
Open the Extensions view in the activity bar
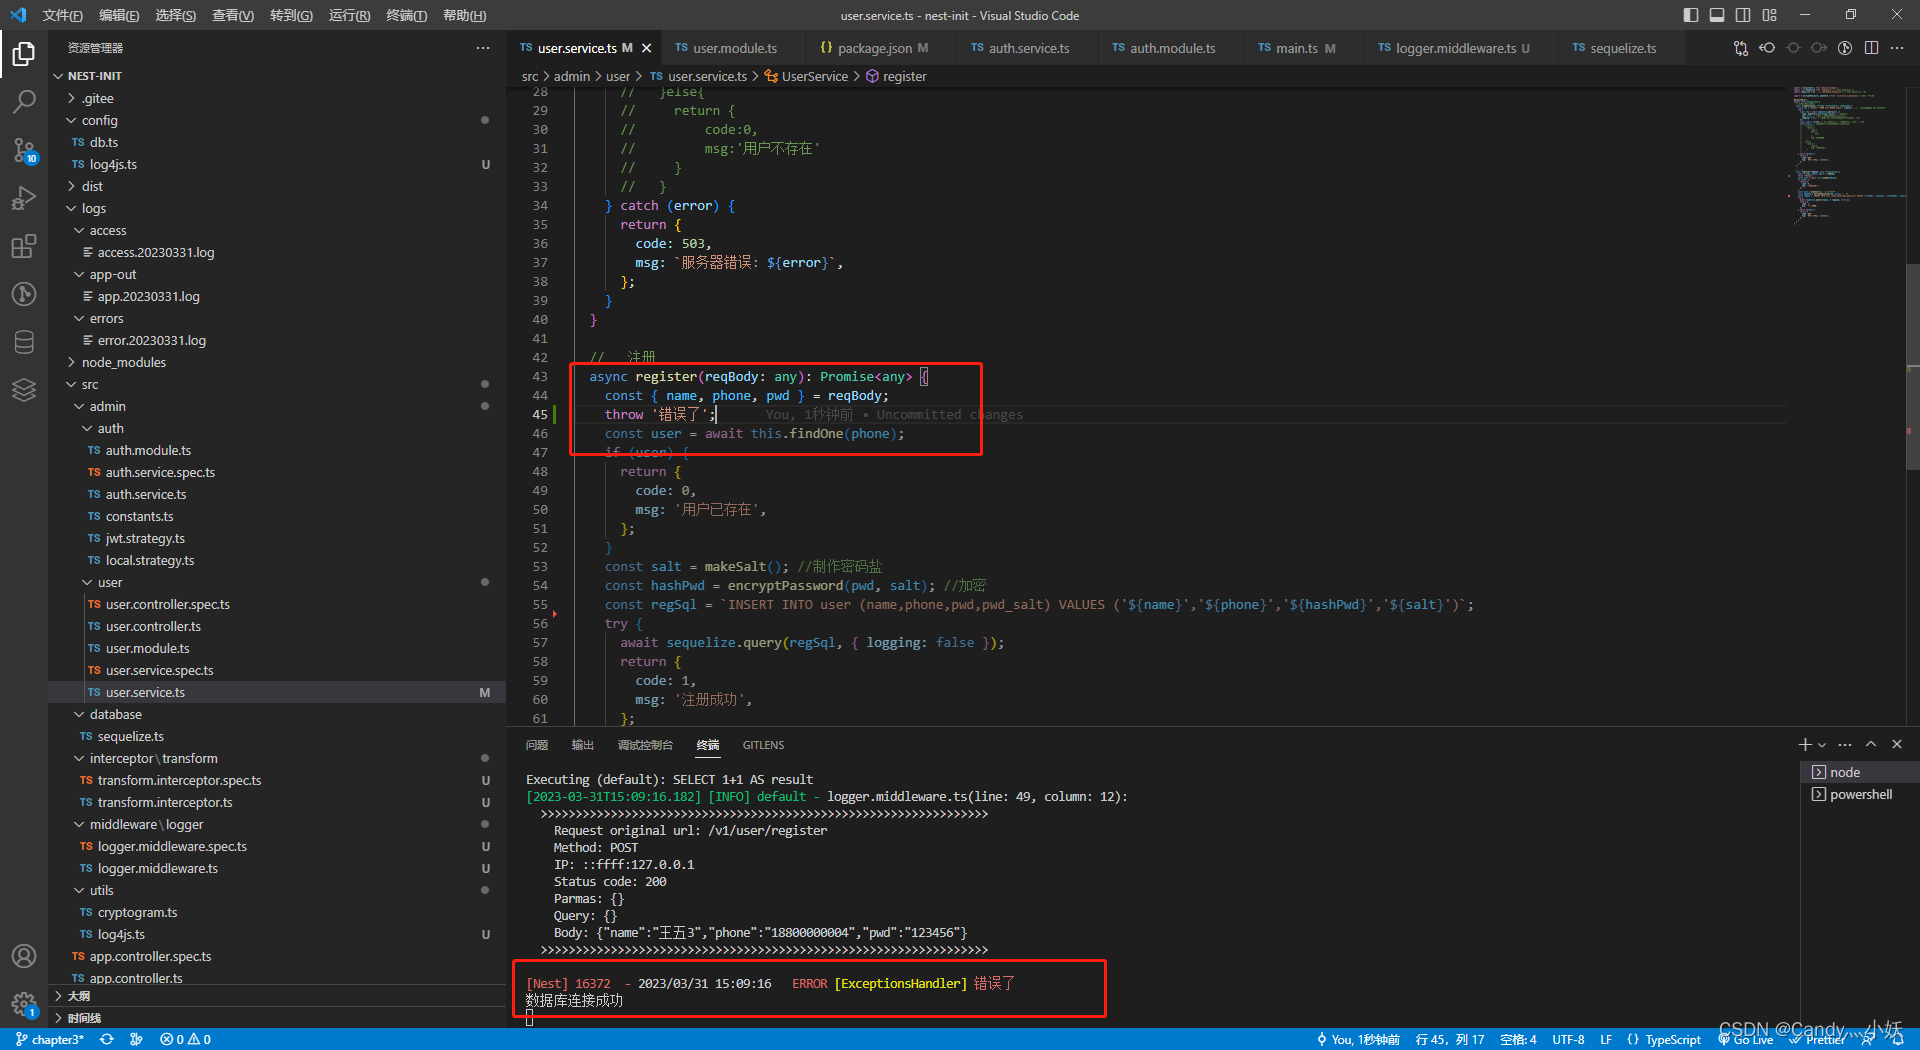(24, 246)
